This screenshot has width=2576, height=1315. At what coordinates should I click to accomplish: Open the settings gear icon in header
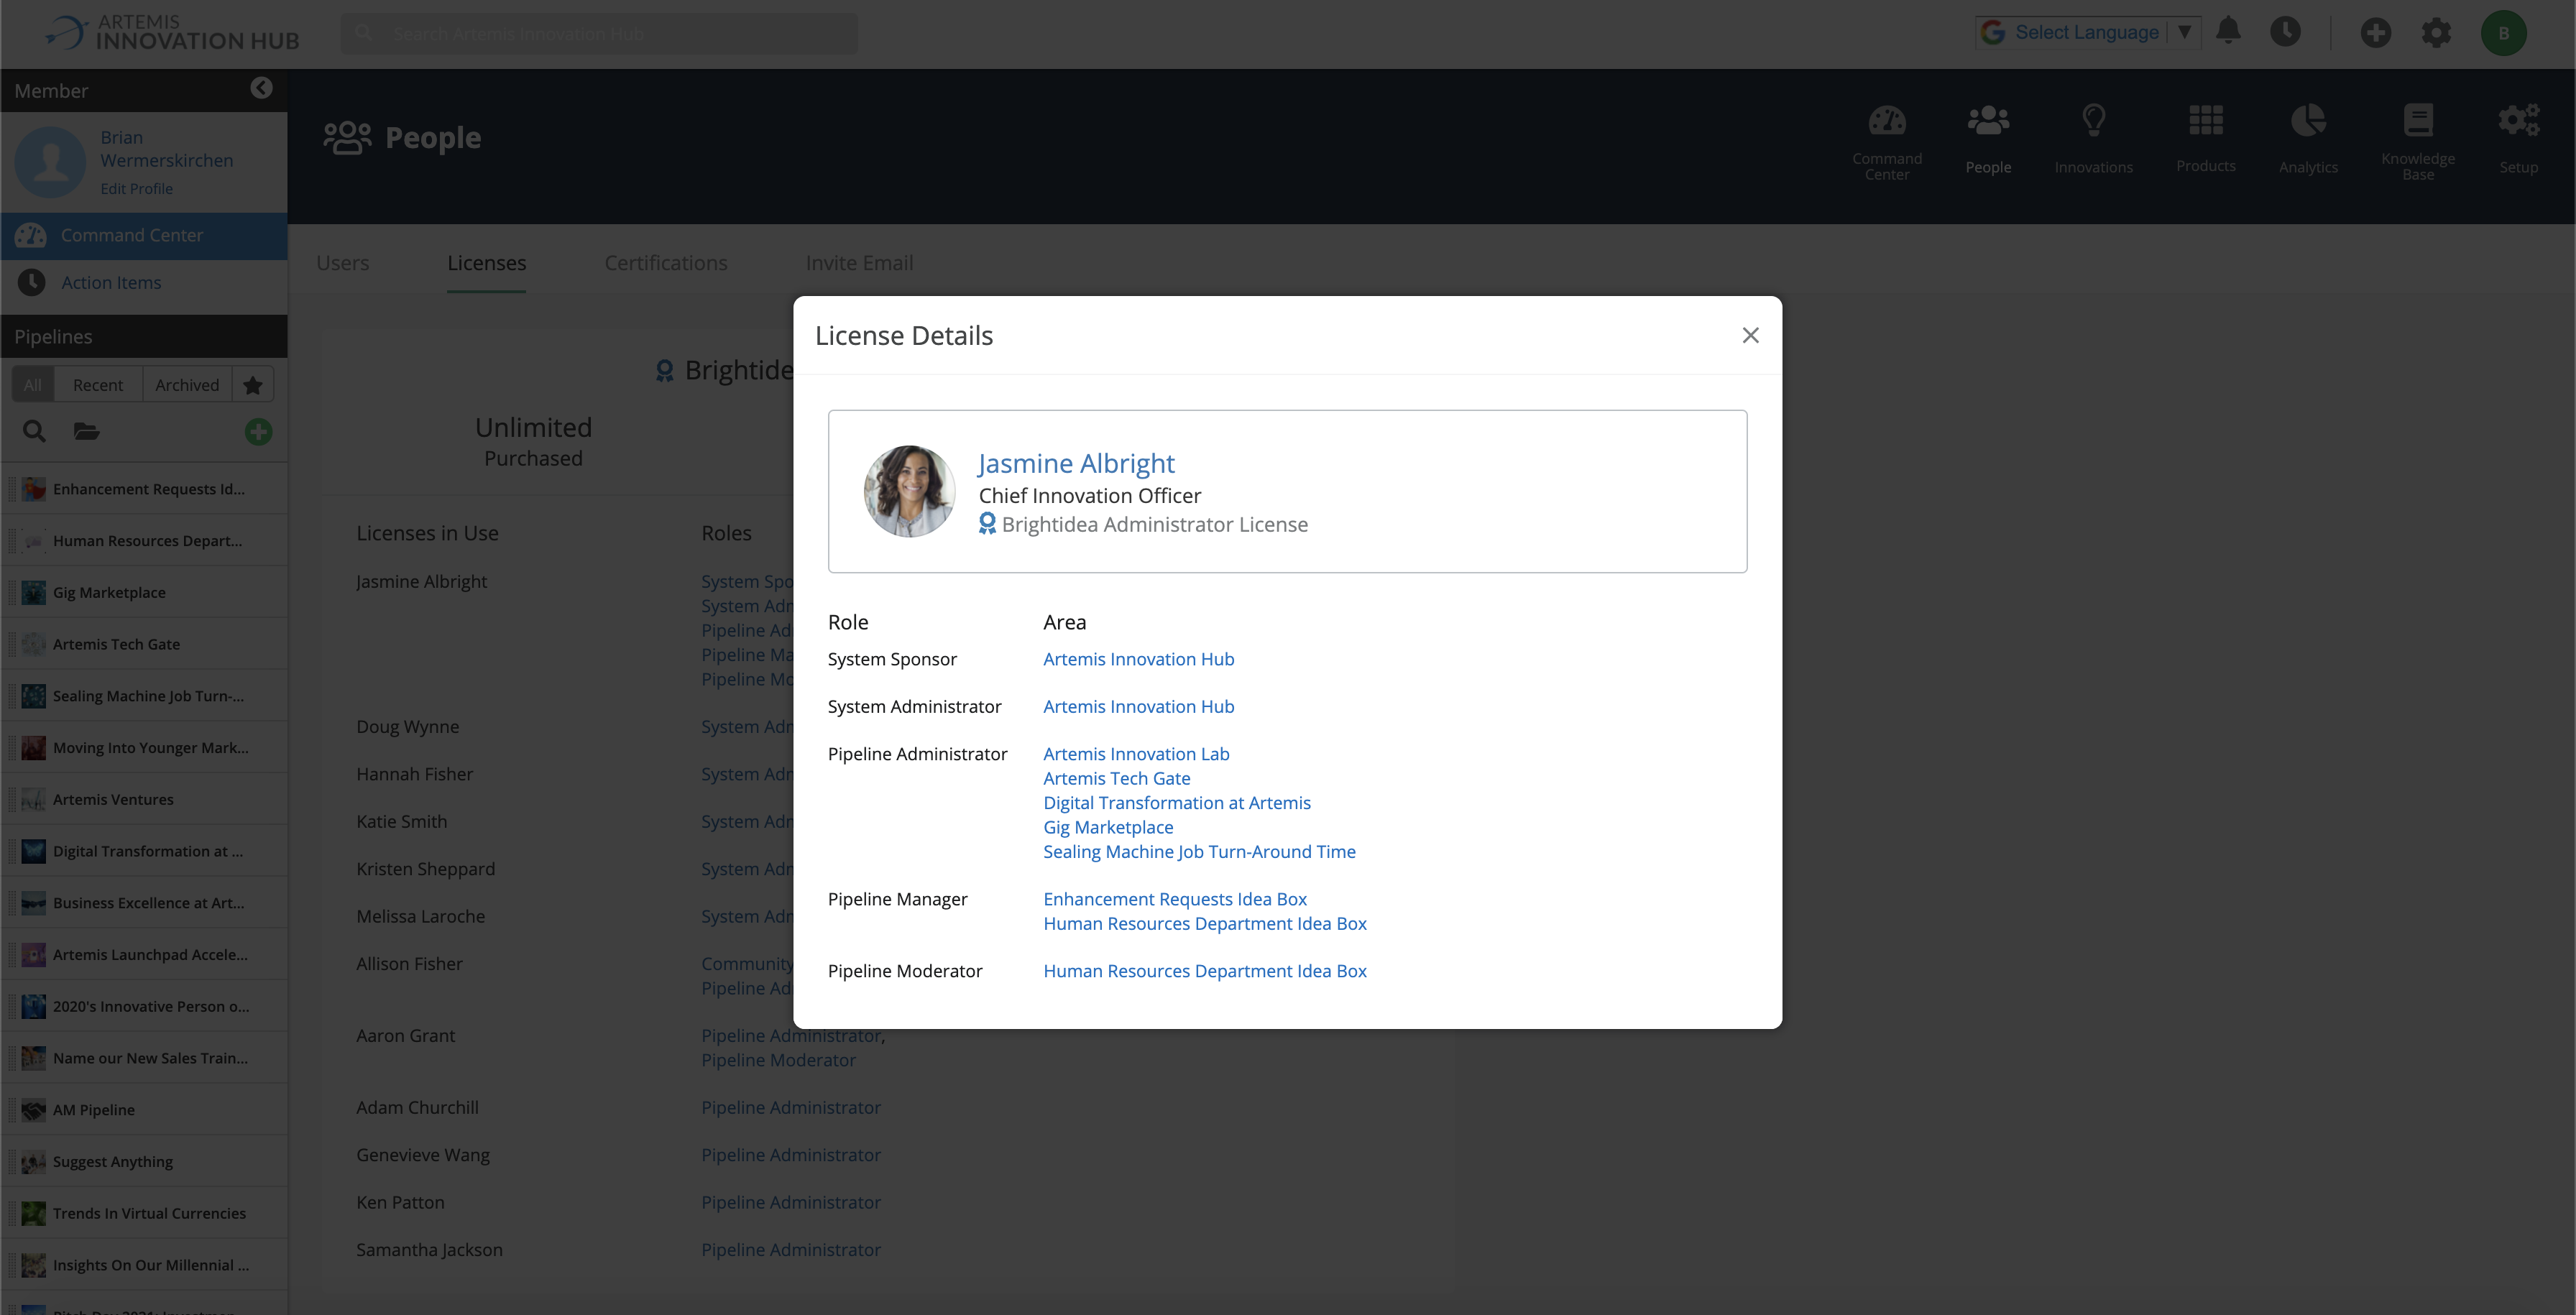tap(2436, 33)
